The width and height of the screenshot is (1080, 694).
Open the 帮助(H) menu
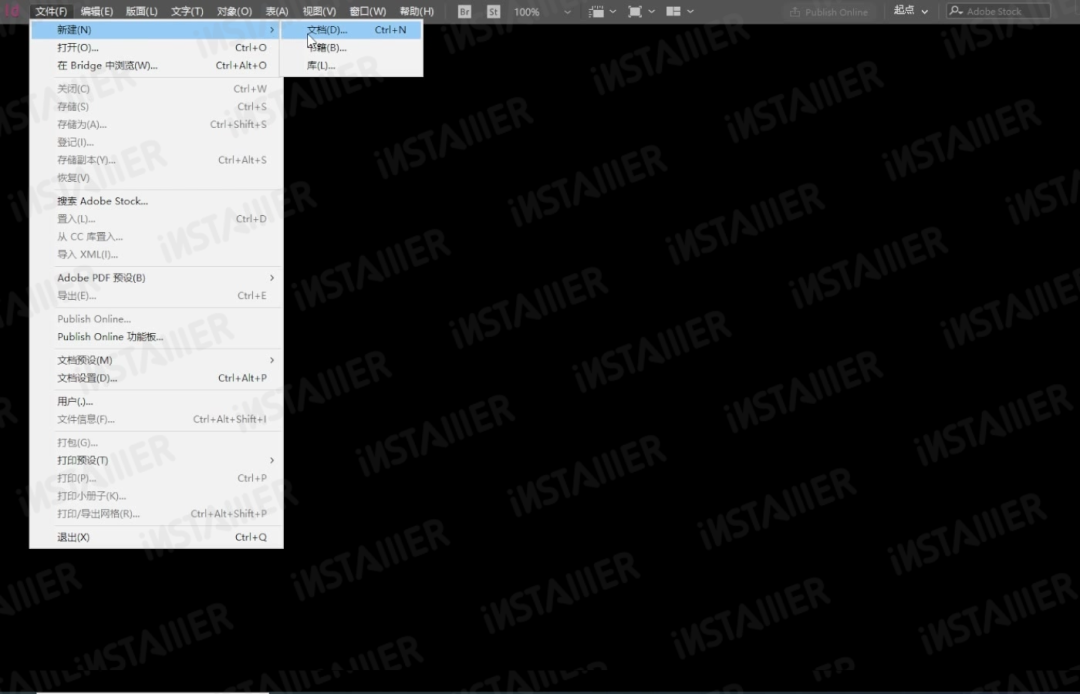coord(417,12)
